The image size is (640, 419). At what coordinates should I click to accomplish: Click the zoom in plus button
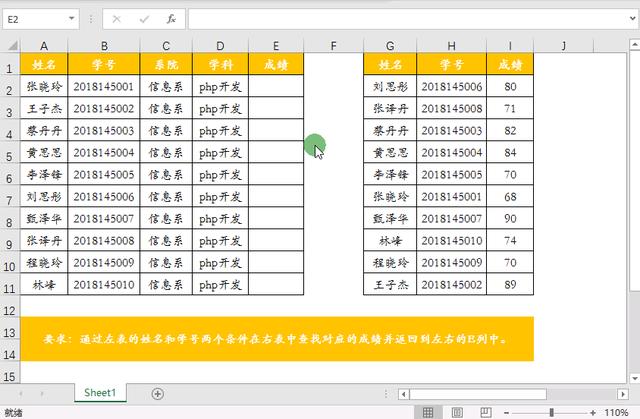coord(593,413)
